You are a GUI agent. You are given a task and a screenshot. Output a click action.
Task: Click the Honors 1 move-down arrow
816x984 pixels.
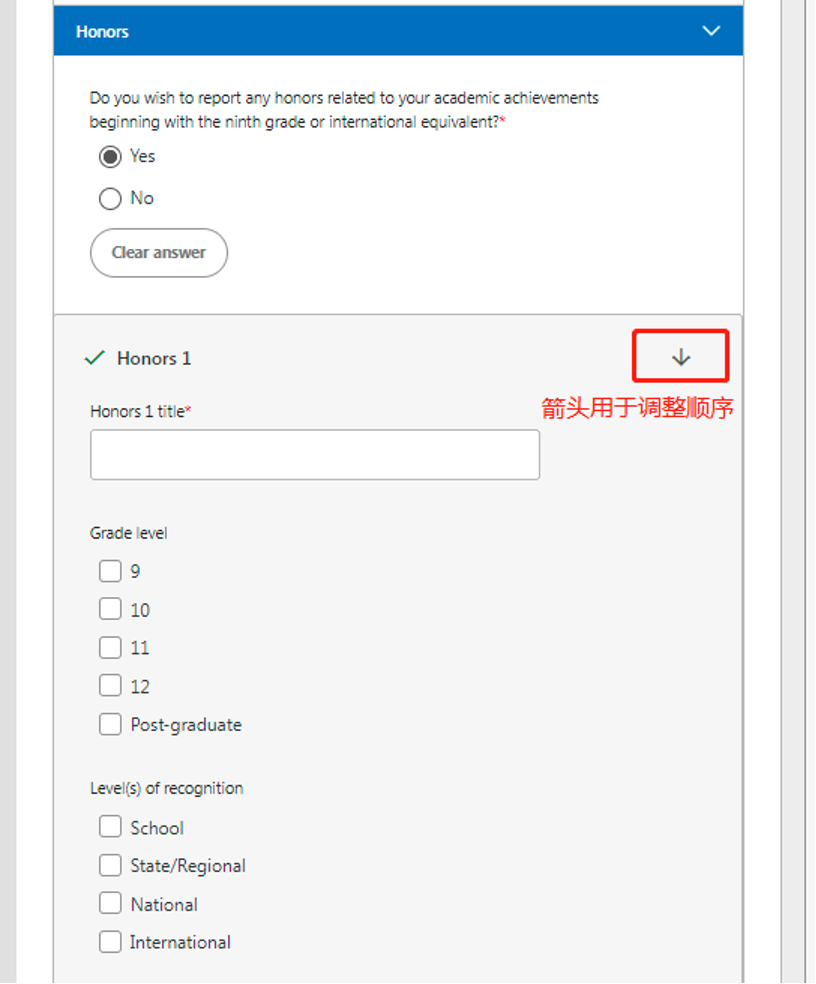click(681, 357)
